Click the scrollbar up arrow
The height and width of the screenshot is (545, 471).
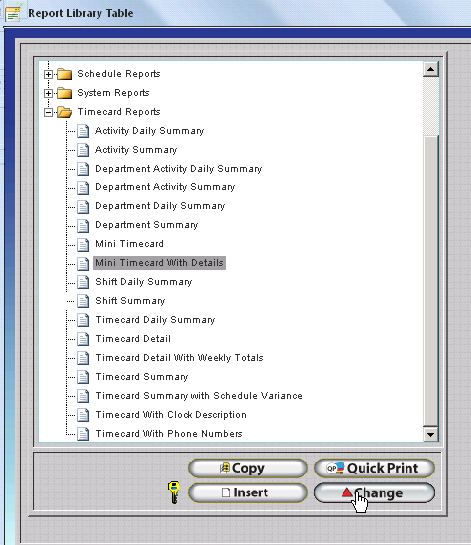click(430, 70)
